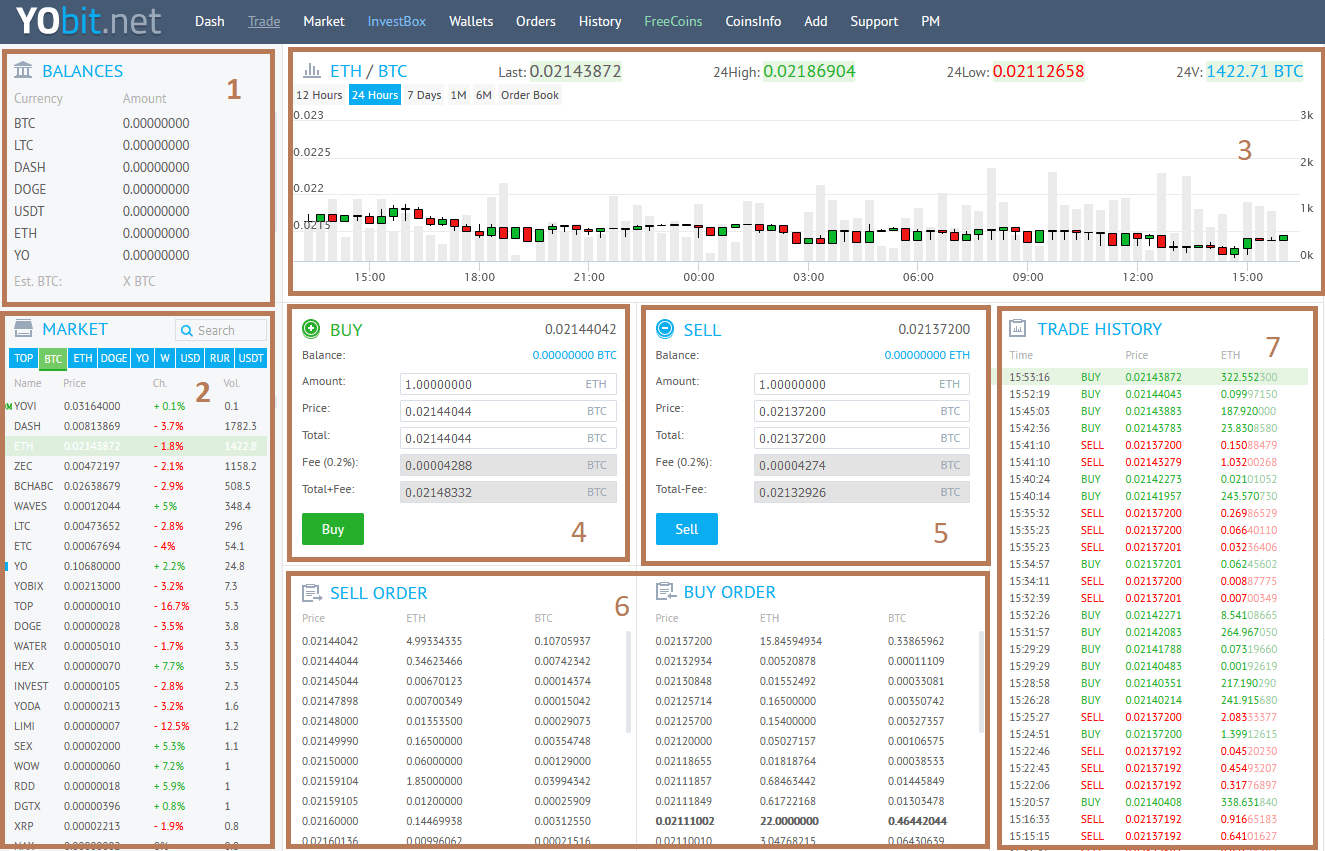Click the Market panel icon
The height and width of the screenshot is (851, 1325).
[x=23, y=329]
